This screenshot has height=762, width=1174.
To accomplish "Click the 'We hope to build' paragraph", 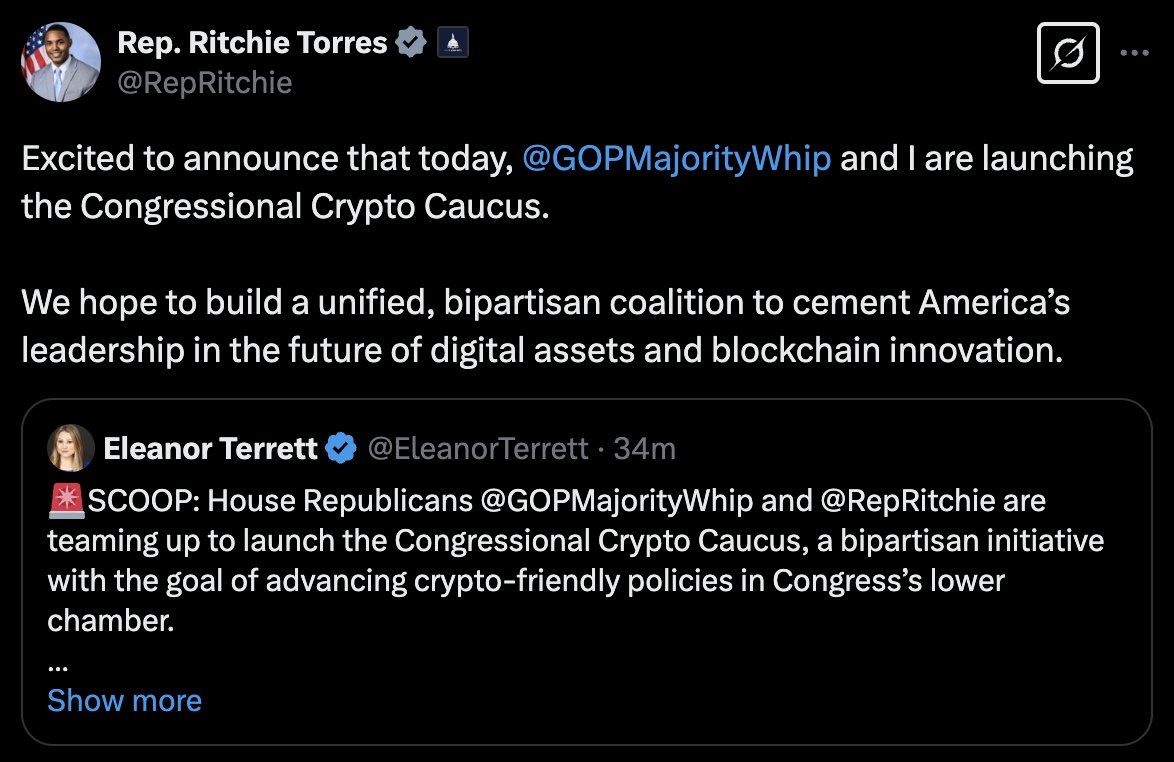I will click(x=545, y=326).
